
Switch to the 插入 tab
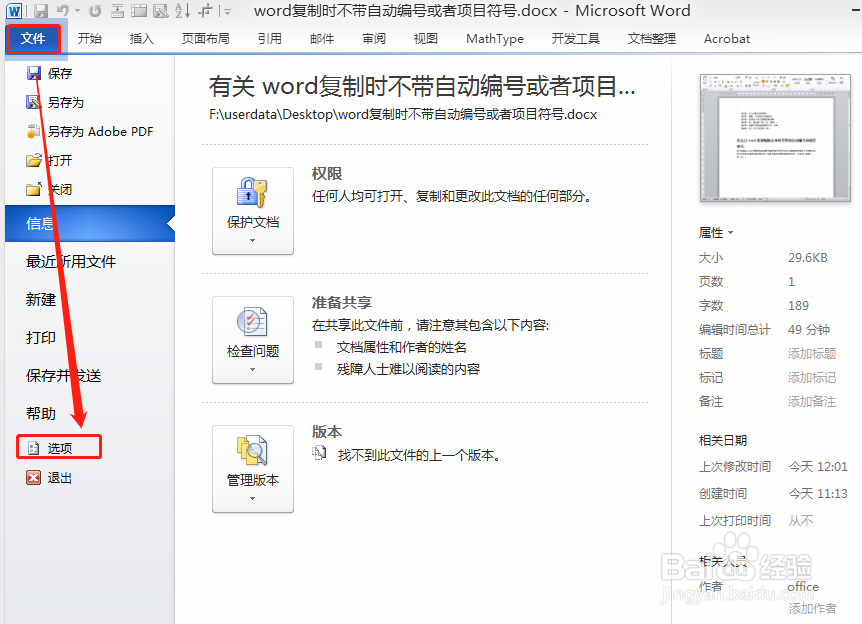coord(141,38)
